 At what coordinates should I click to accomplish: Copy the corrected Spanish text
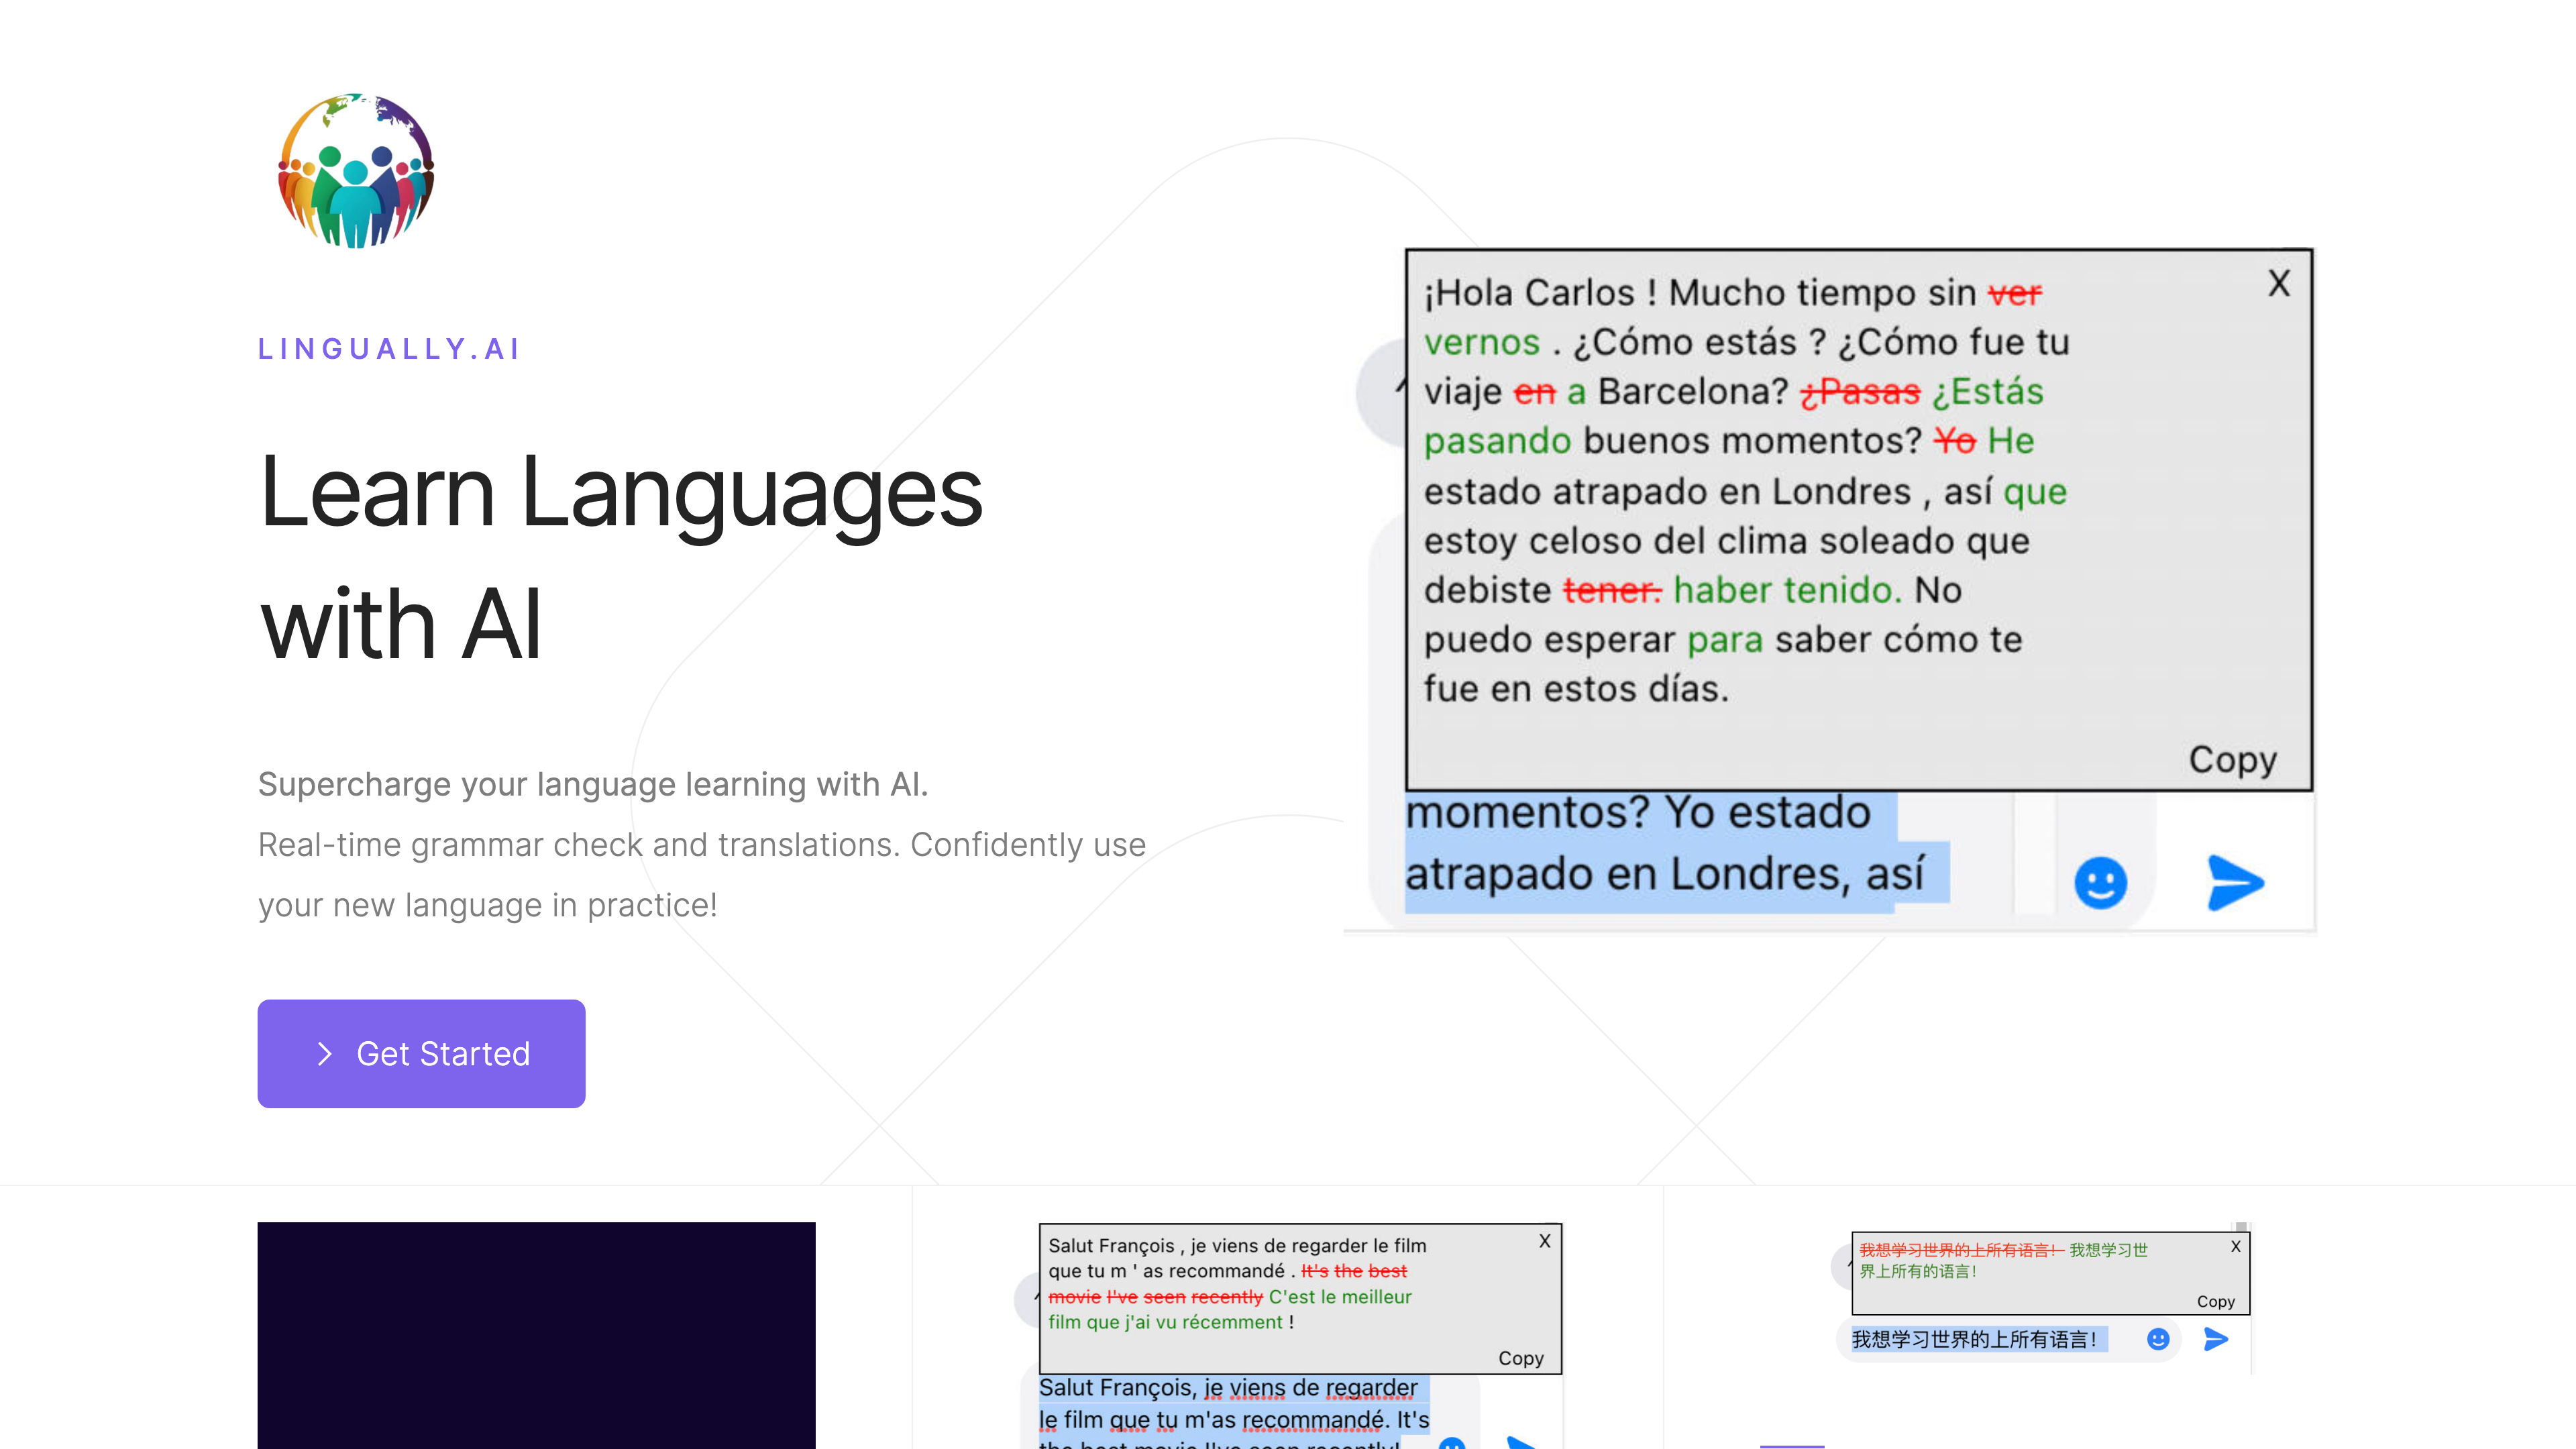tap(2232, 759)
